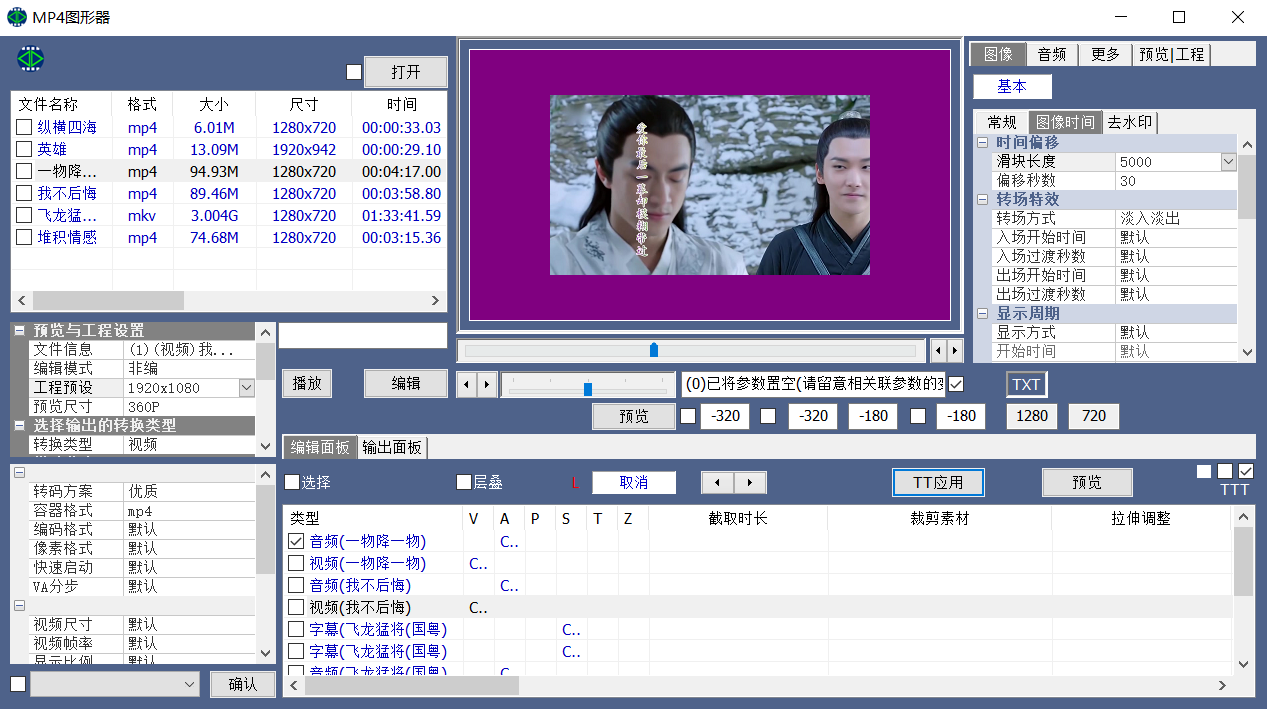Click the 预览 button beside TT应用
This screenshot has height=709, width=1267.
coord(1087,482)
